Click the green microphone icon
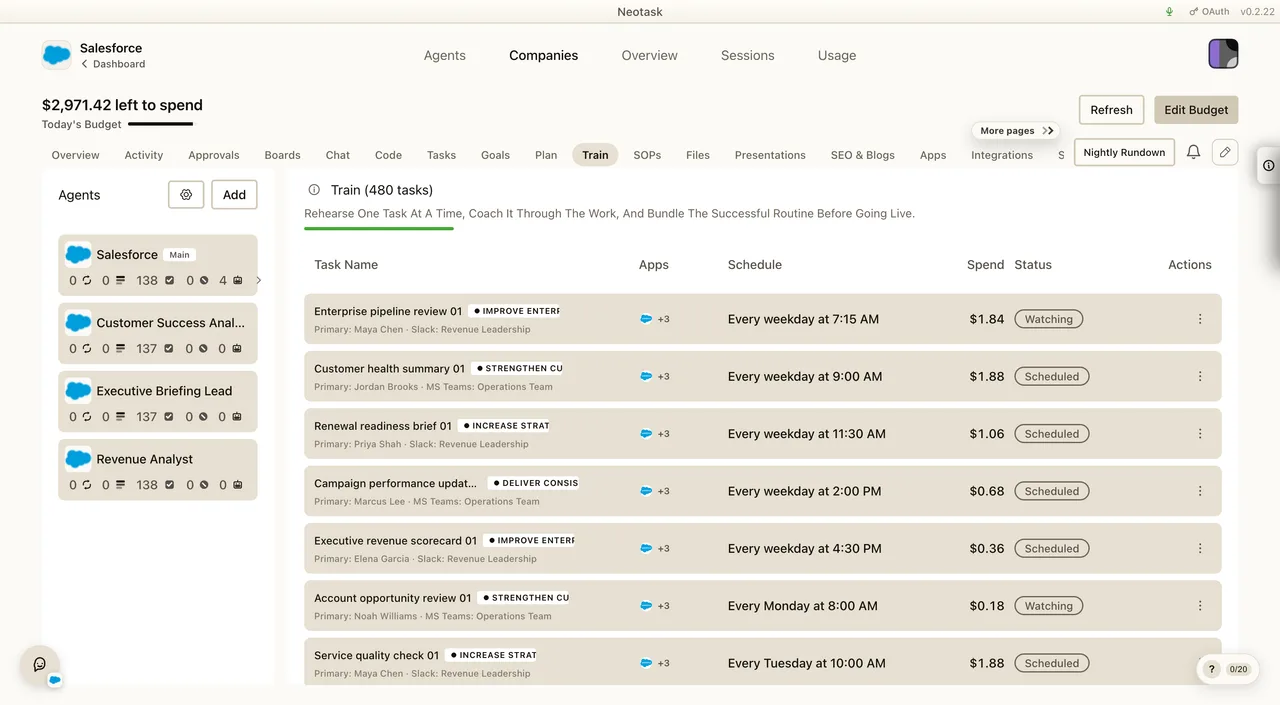Viewport: 1280px width, 705px height. (x=1170, y=12)
